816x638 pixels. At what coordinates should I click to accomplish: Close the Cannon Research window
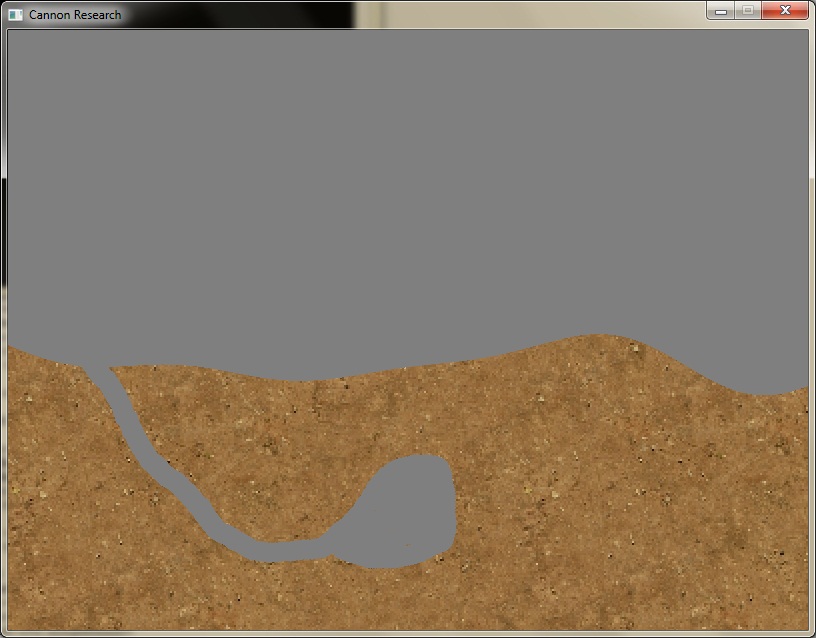point(785,11)
